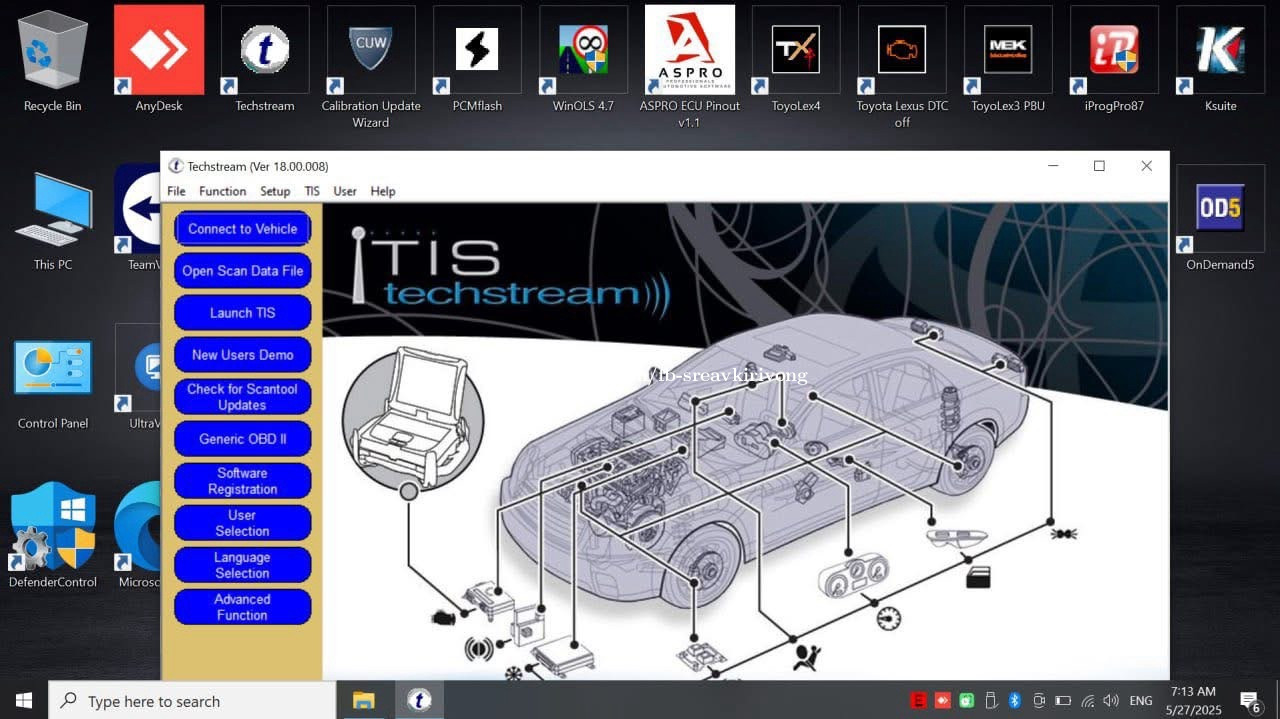The height and width of the screenshot is (719, 1280).
Task: Click the taskbar search box
Action: tap(192, 701)
